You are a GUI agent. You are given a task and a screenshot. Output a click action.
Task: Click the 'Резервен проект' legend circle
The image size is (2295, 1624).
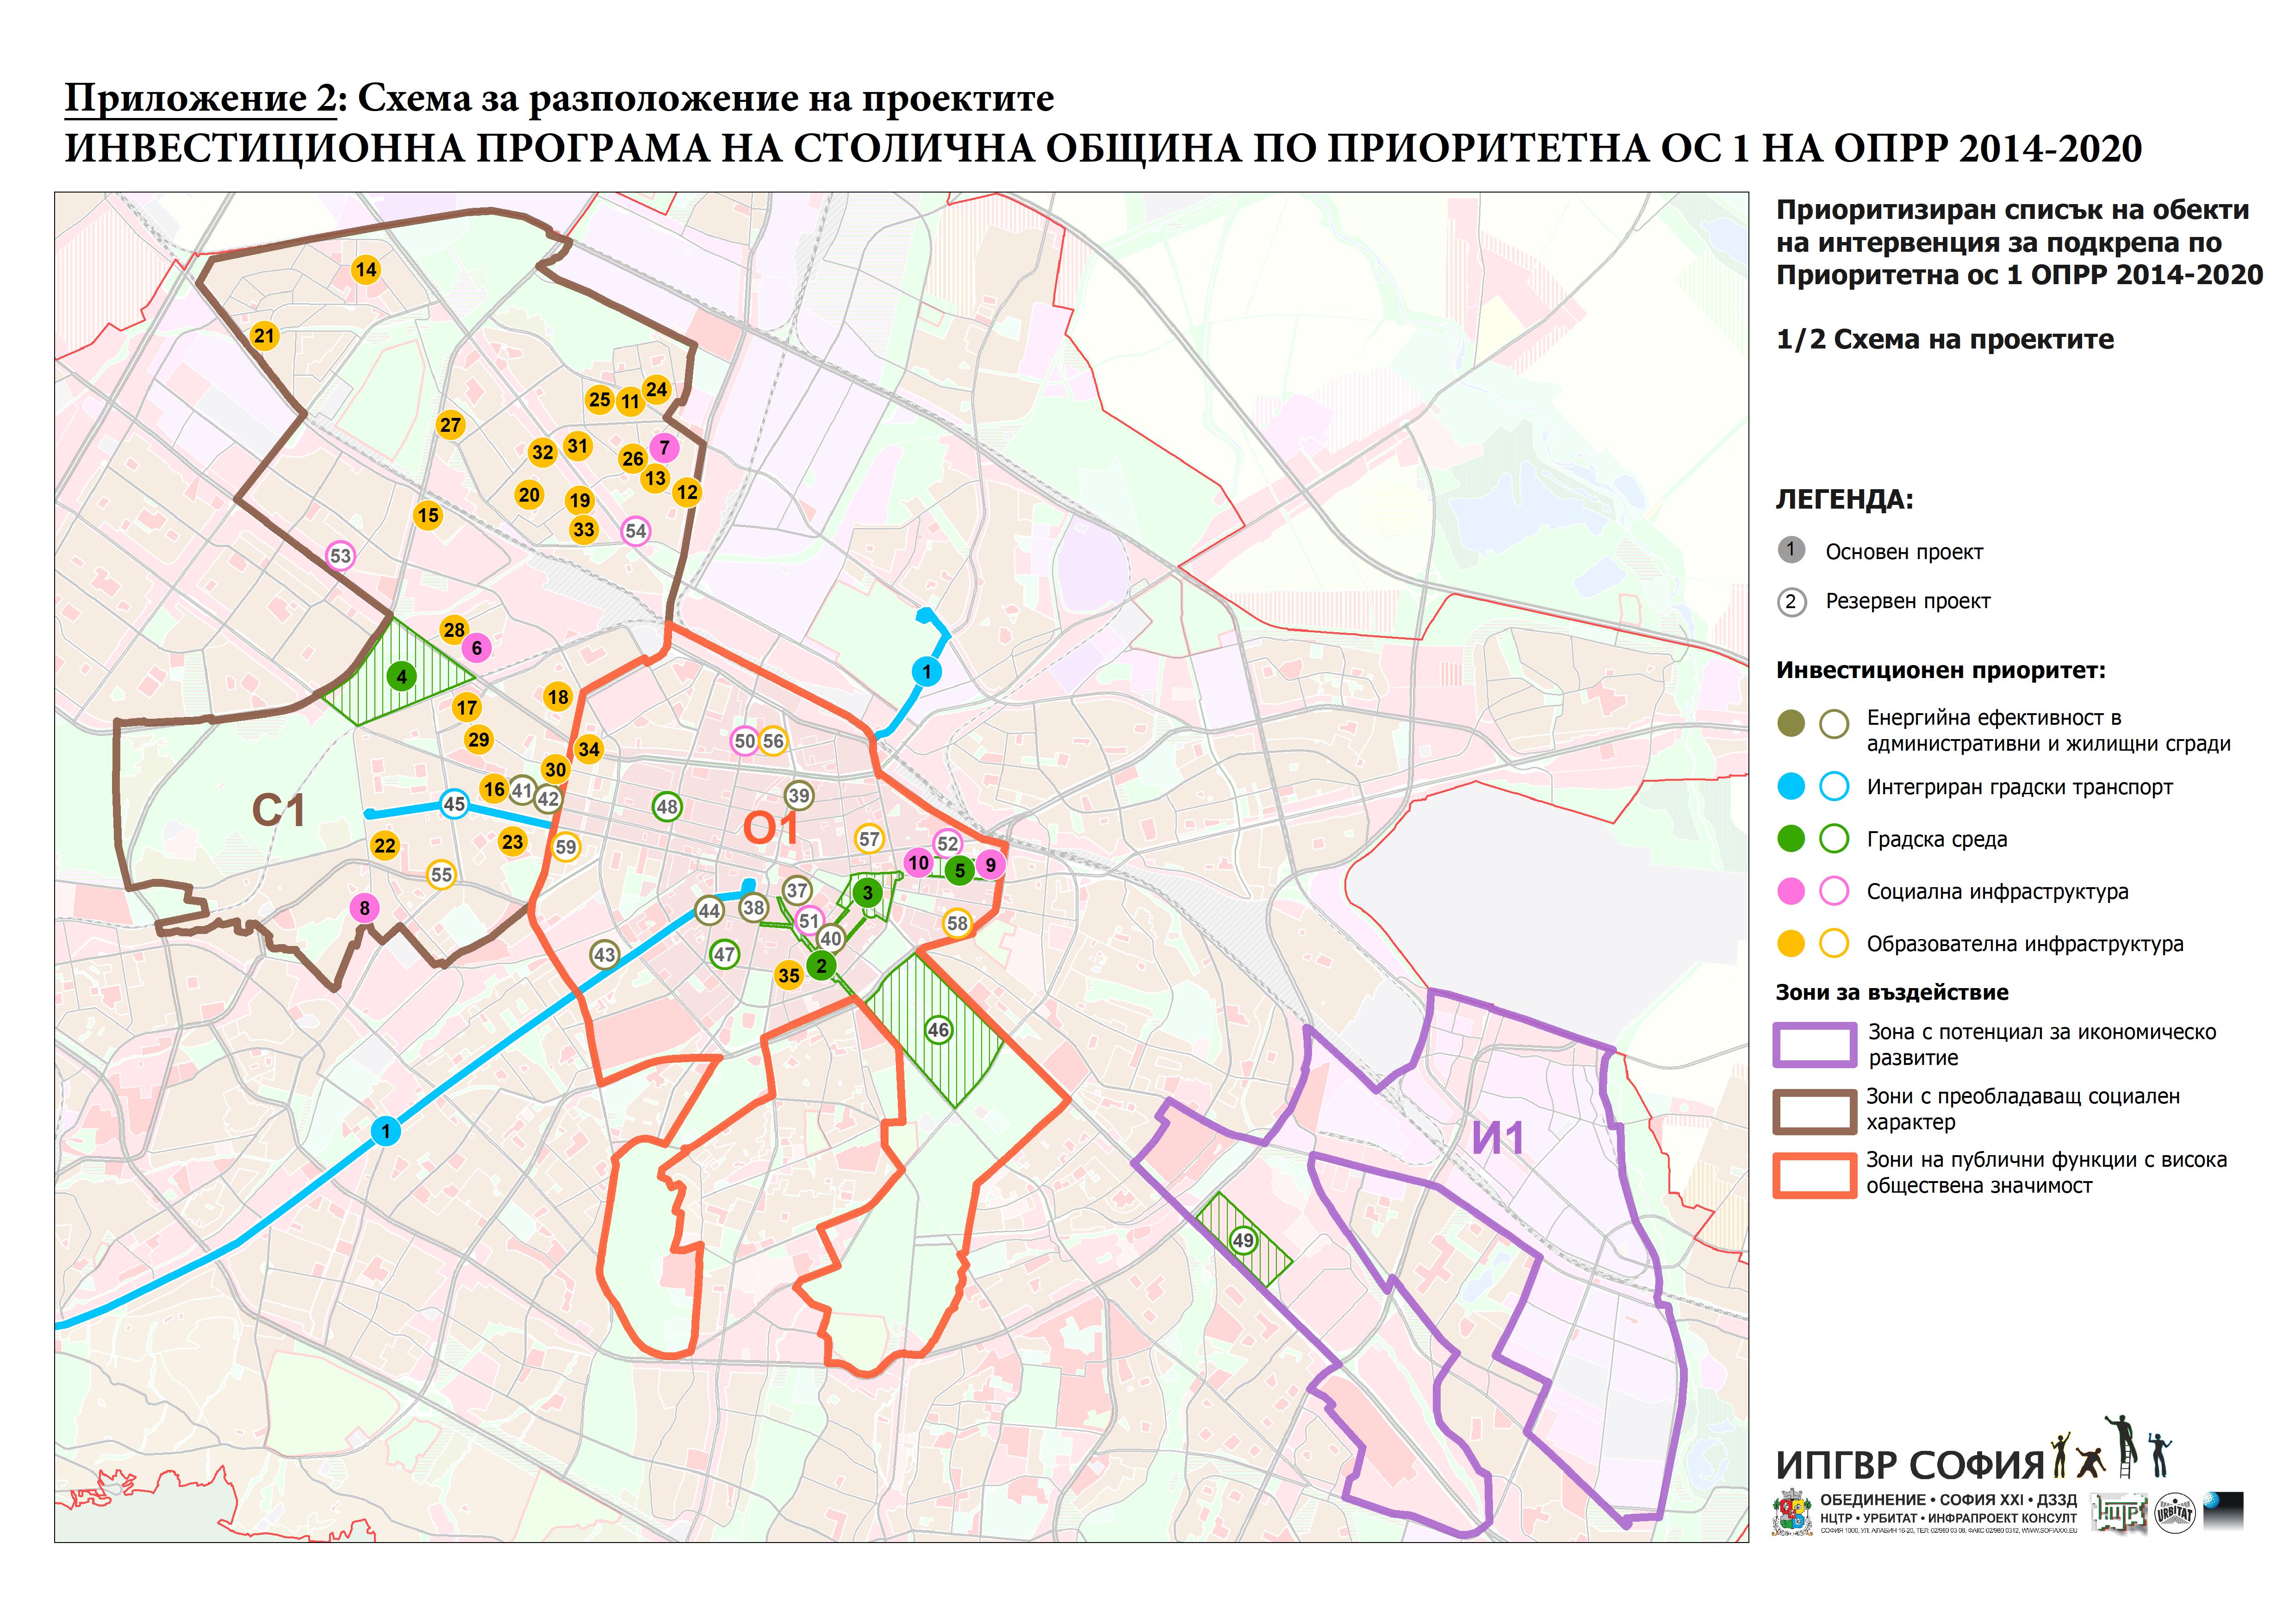click(1791, 602)
